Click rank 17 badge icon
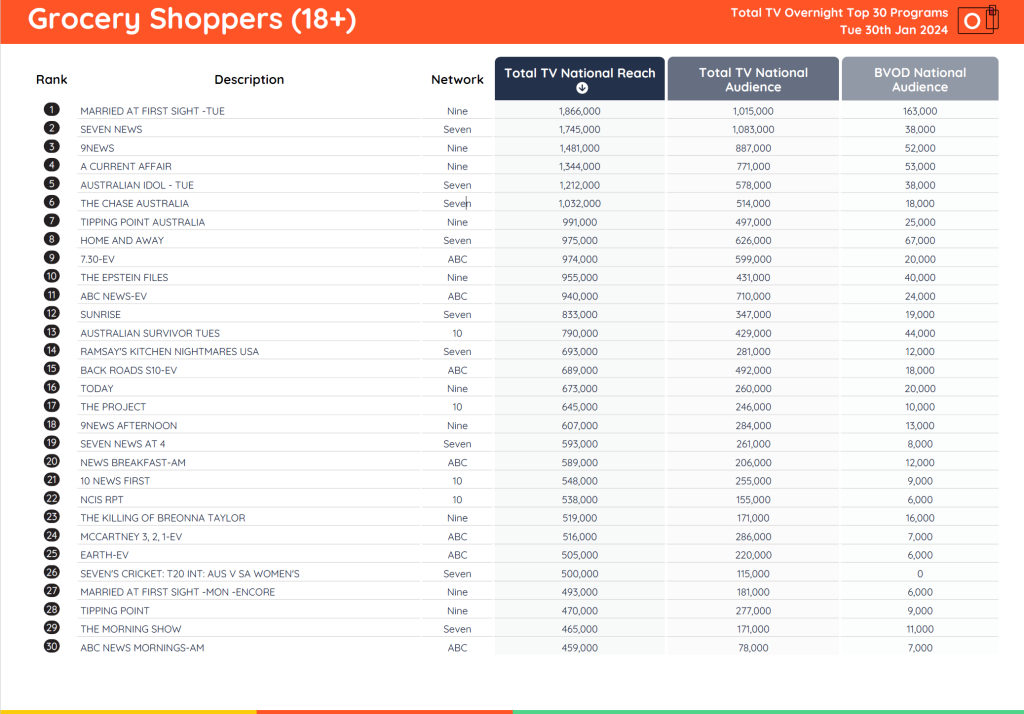 point(52,405)
